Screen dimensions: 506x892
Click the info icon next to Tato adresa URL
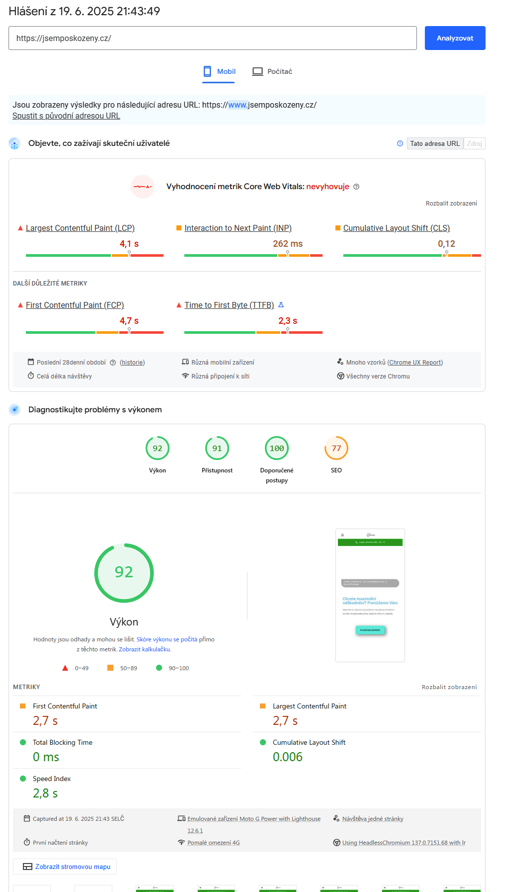pos(400,143)
